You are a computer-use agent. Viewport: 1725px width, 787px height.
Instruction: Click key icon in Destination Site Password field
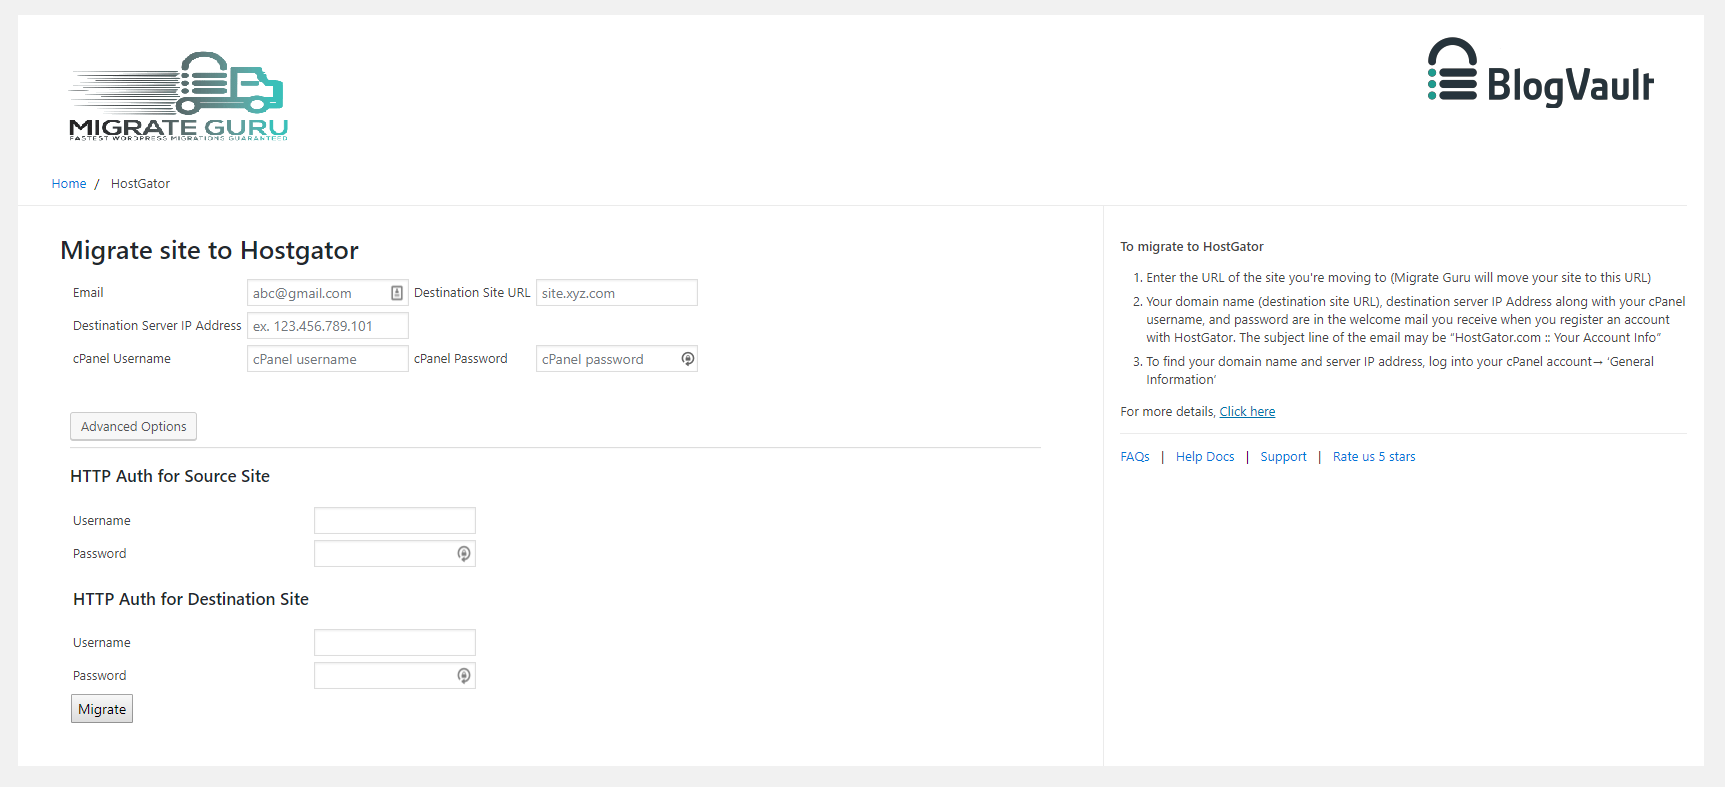coord(464,676)
